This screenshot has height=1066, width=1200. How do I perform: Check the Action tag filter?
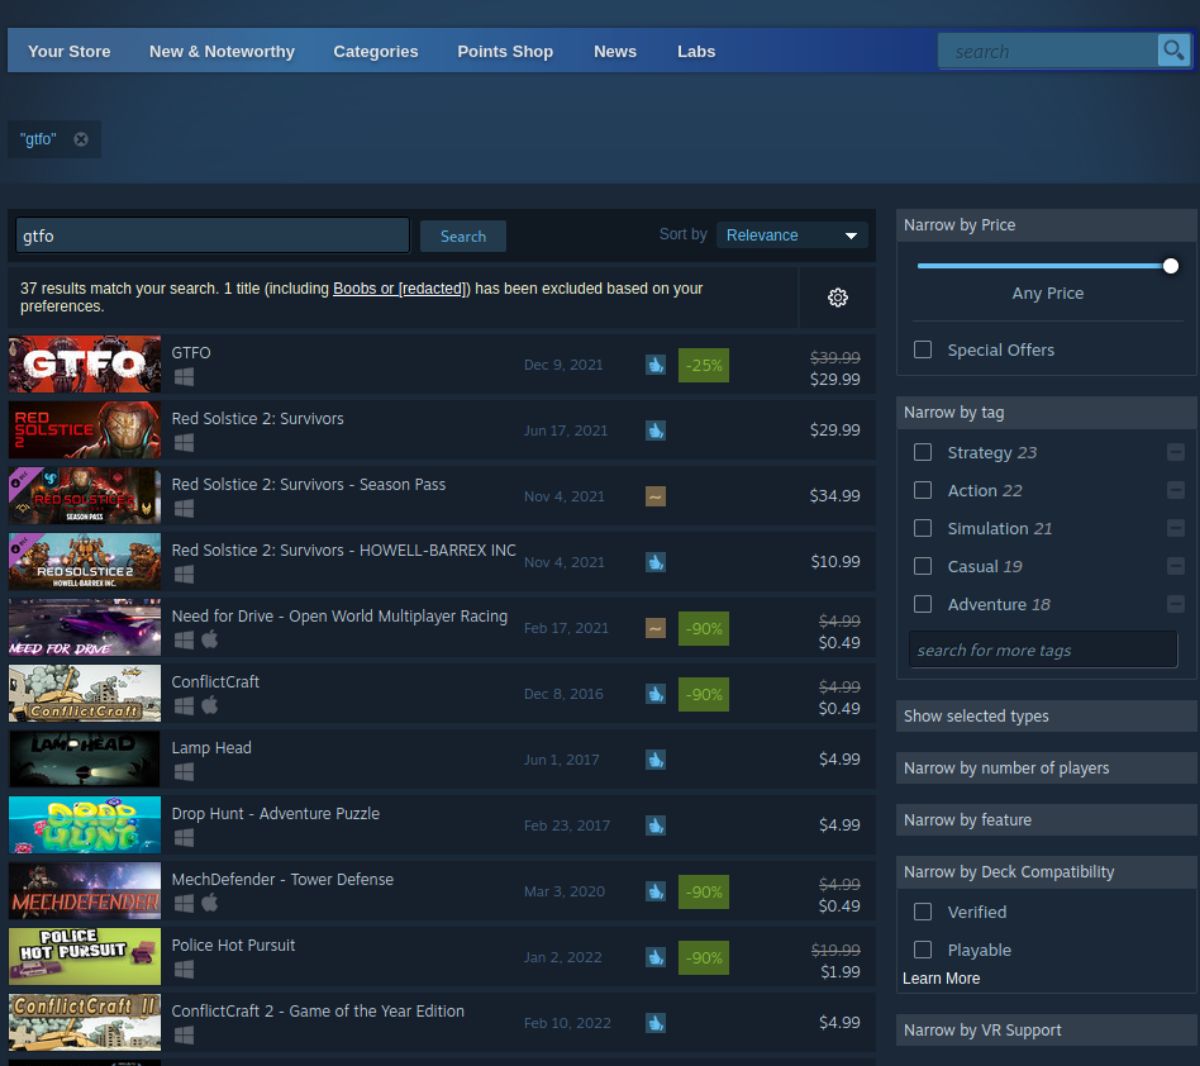923,490
